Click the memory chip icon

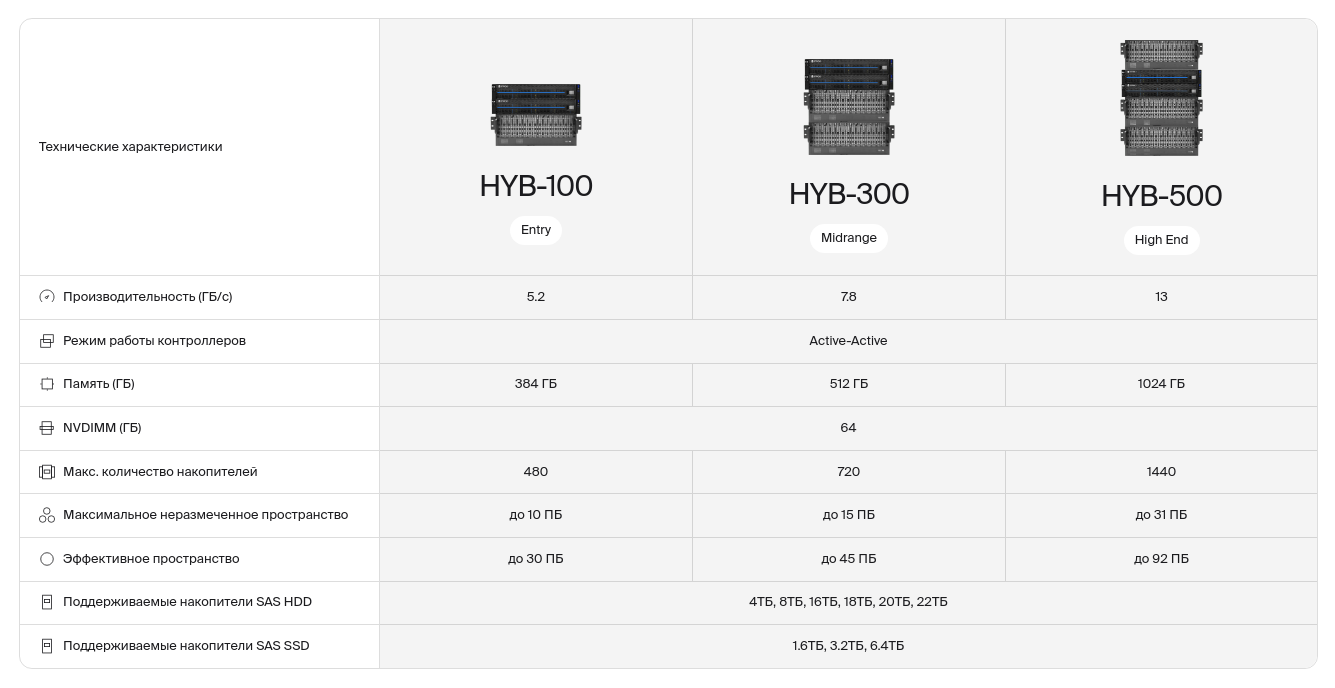[47, 384]
